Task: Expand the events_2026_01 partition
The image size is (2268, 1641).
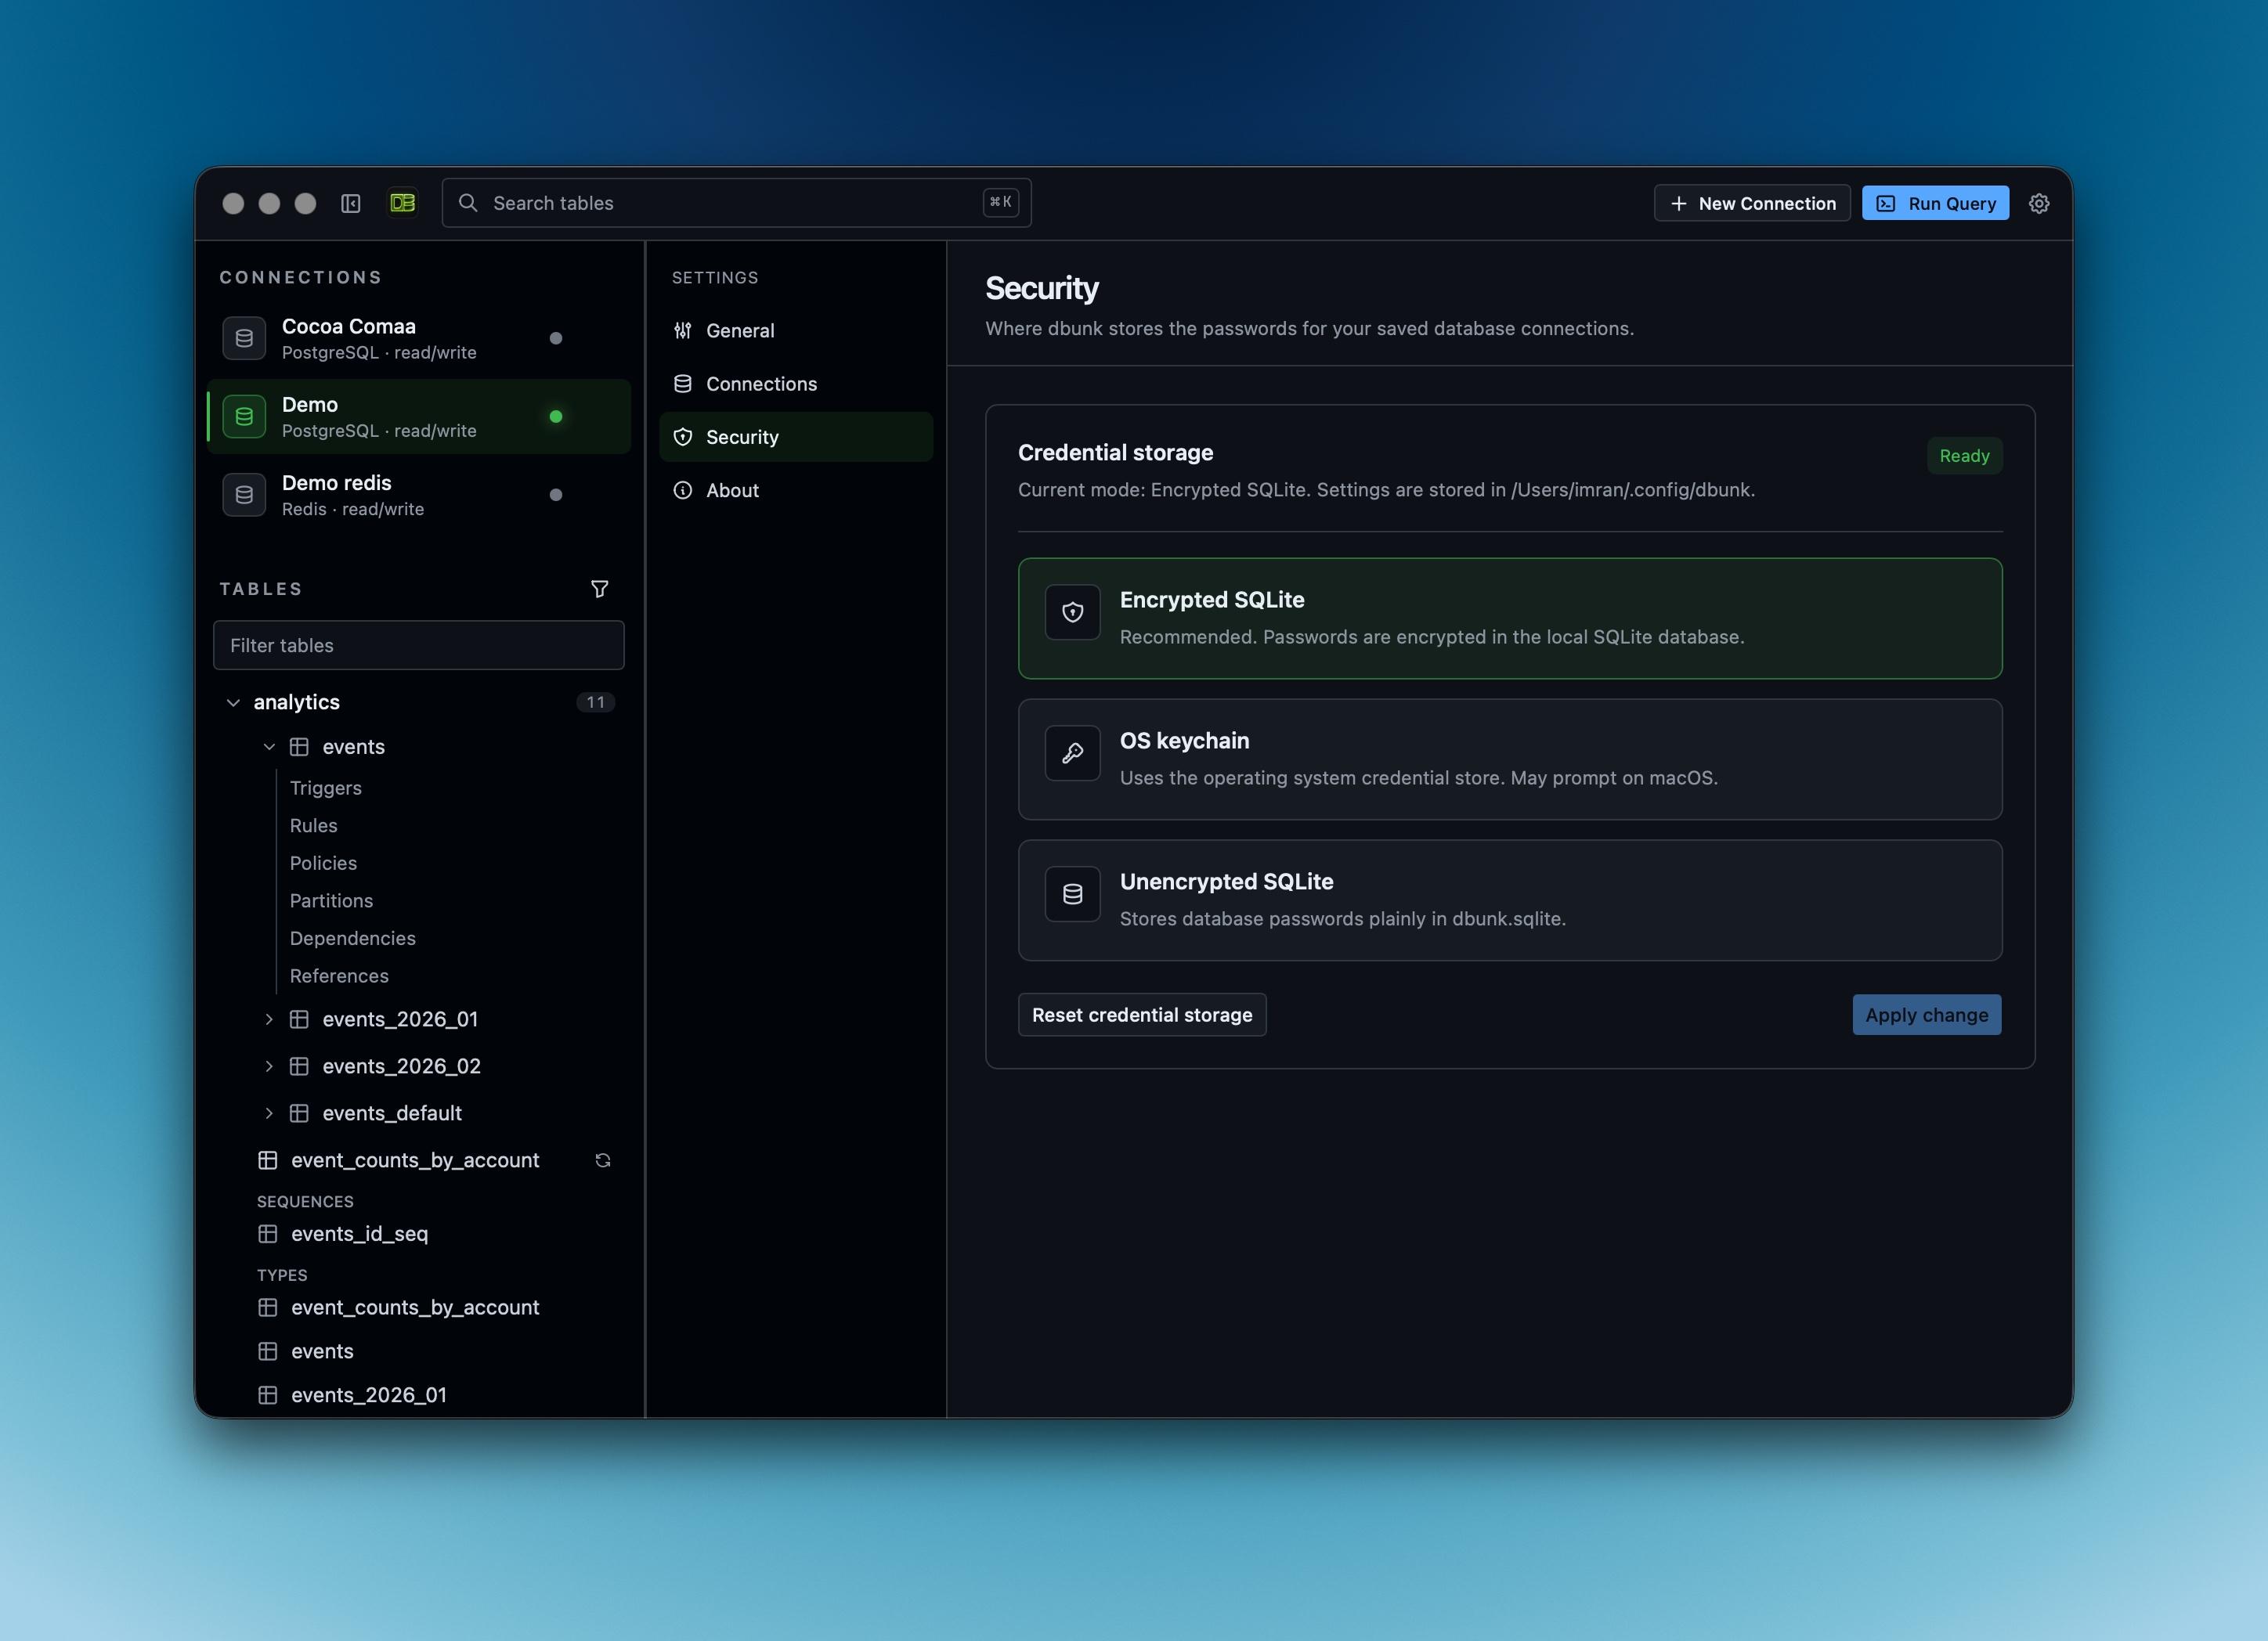Action: click(x=269, y=1019)
